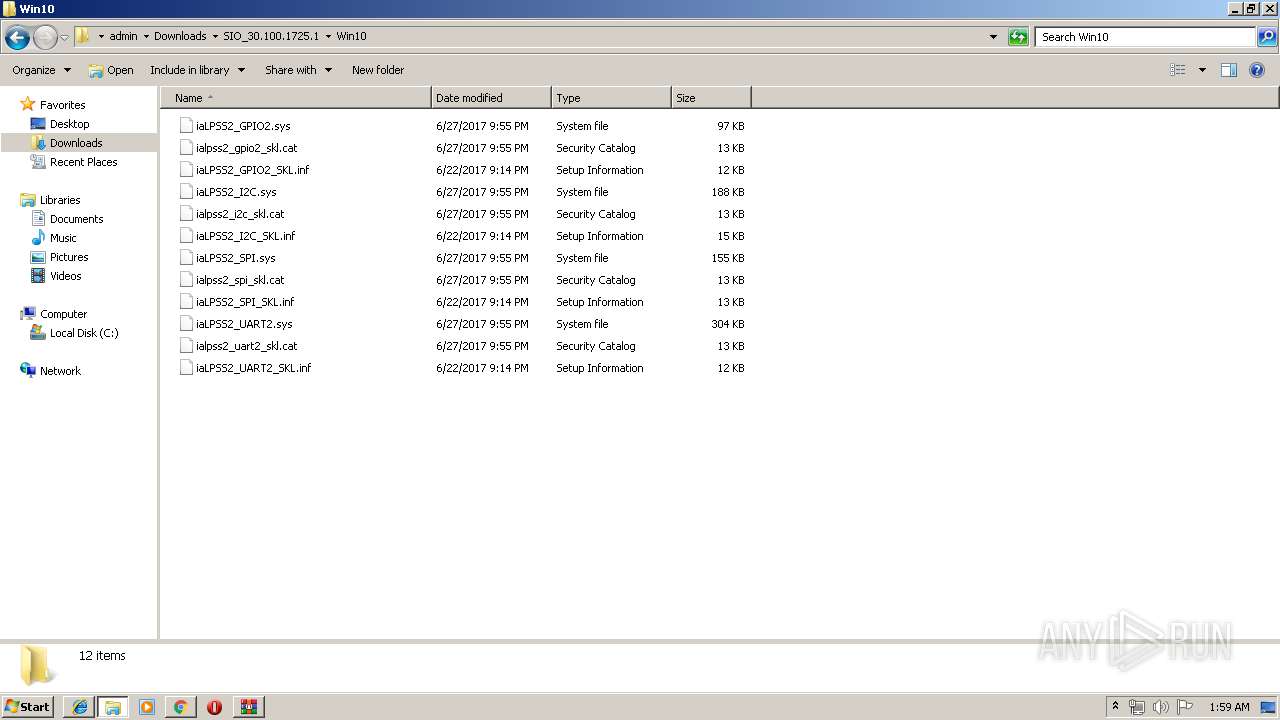1280x720 pixels.
Task: Select the iaLPSS2_UART2.sys file icon
Action: tap(186, 324)
